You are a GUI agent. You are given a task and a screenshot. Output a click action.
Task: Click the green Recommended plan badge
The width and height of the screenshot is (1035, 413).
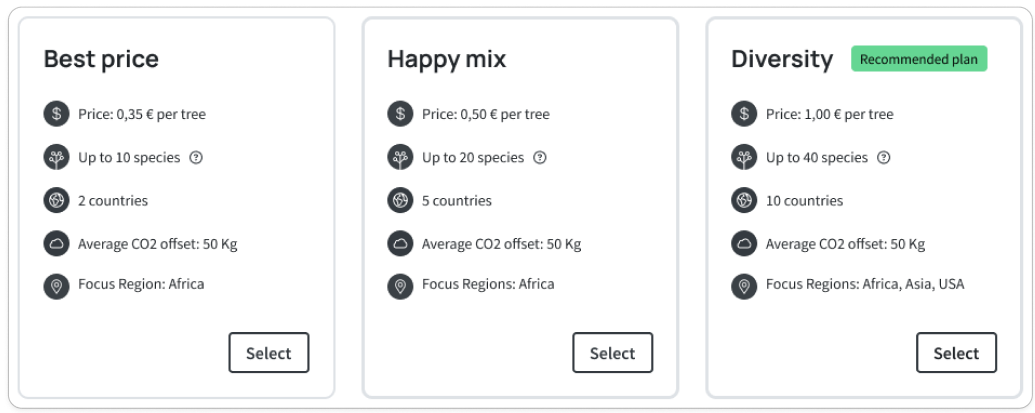[919, 59]
